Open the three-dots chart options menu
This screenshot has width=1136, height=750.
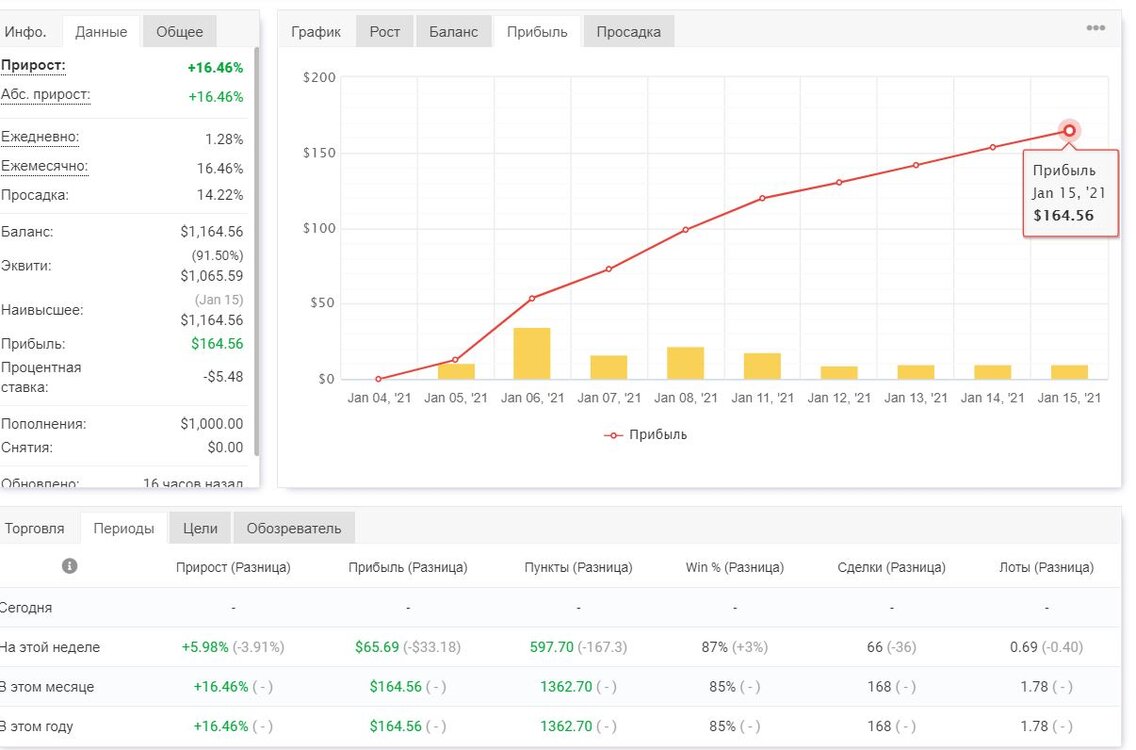1095,28
